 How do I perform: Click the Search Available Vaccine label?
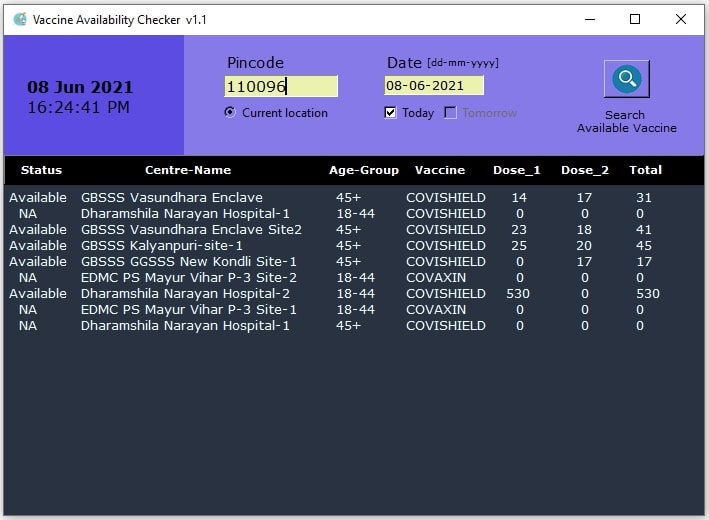click(x=626, y=122)
